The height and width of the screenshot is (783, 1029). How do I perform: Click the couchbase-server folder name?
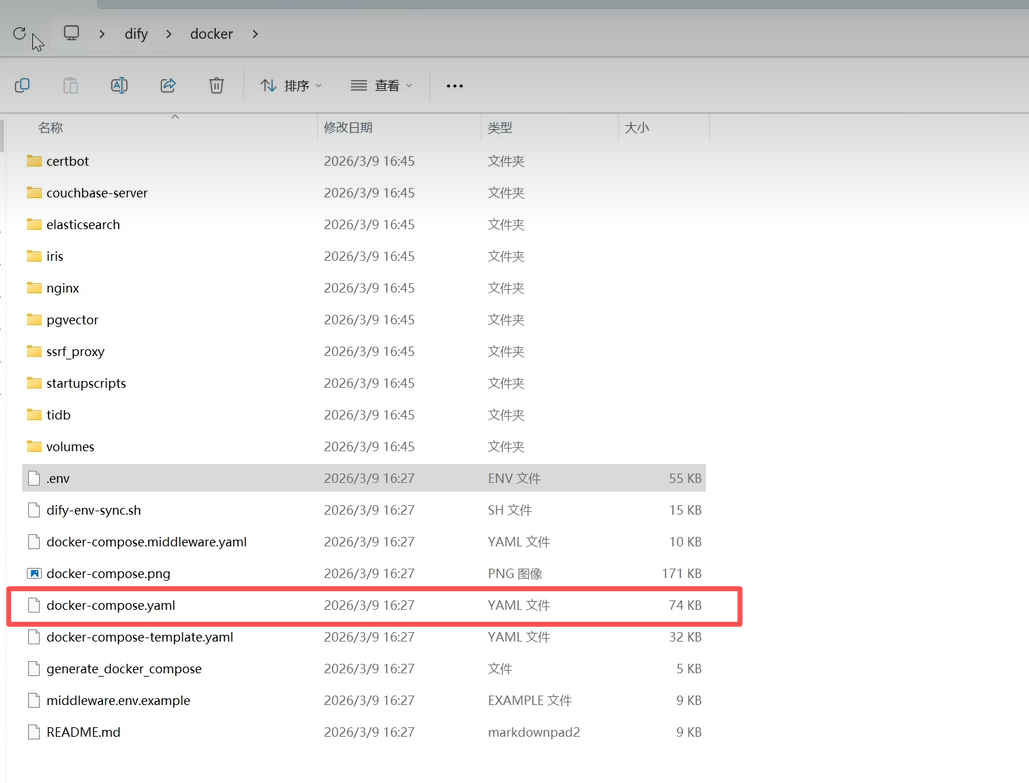click(97, 192)
